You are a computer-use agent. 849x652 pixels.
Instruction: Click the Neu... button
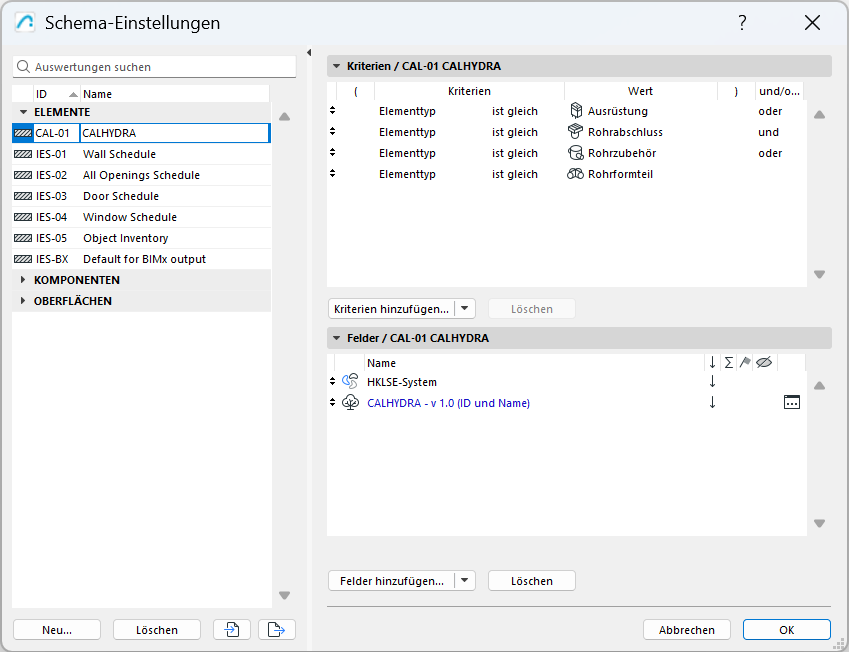(57, 630)
